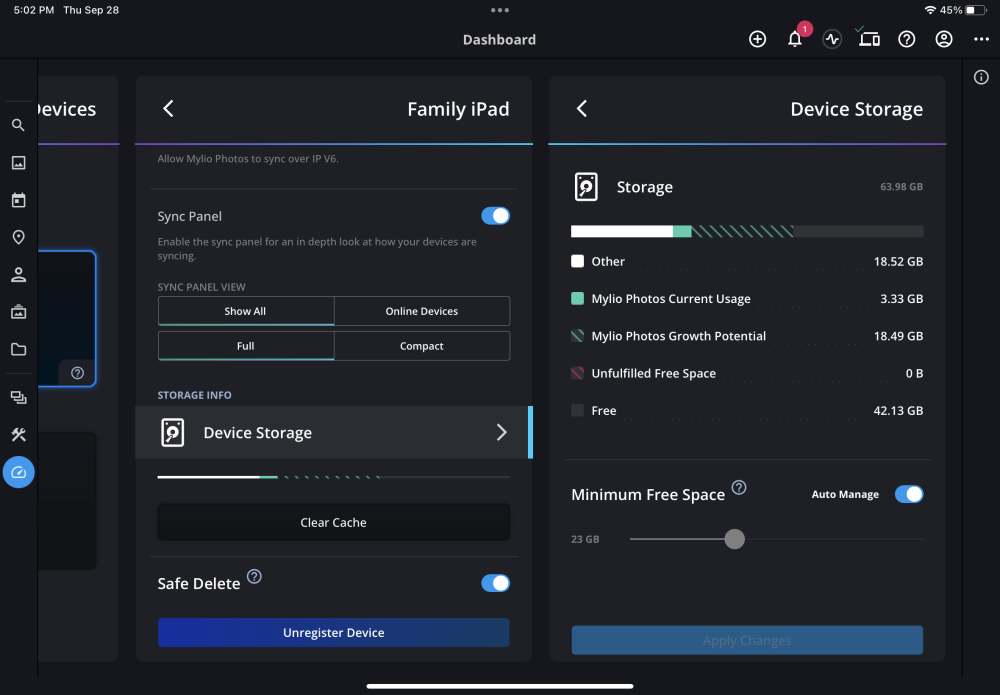Select the Dashboard gauge icon
This screenshot has height=695, width=1000.
click(x=18, y=472)
